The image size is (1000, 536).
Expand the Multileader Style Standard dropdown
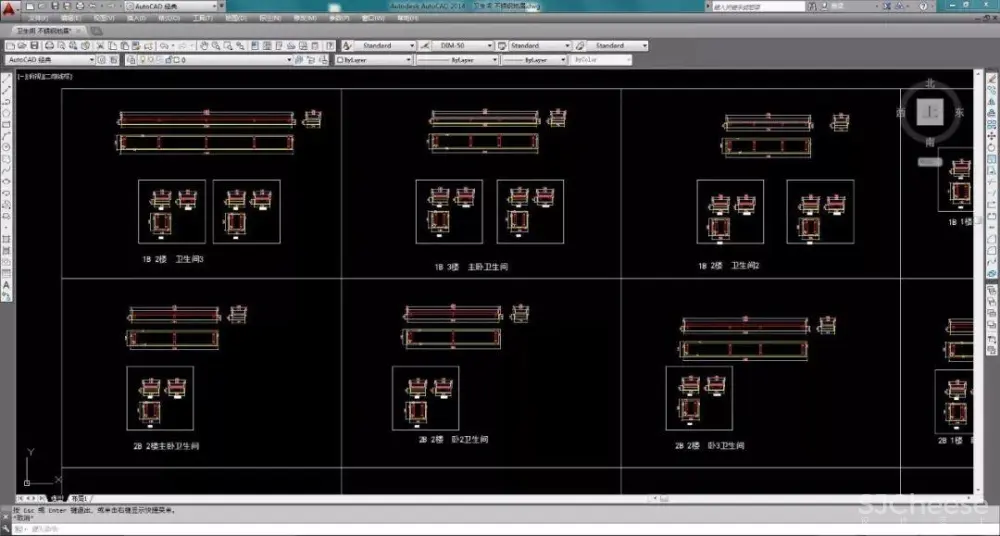click(645, 46)
